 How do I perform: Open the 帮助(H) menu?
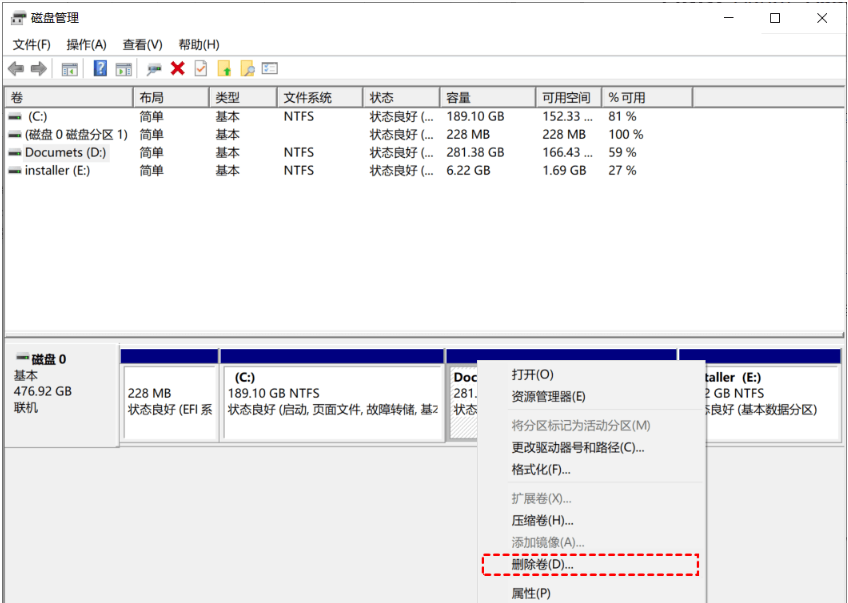click(199, 44)
